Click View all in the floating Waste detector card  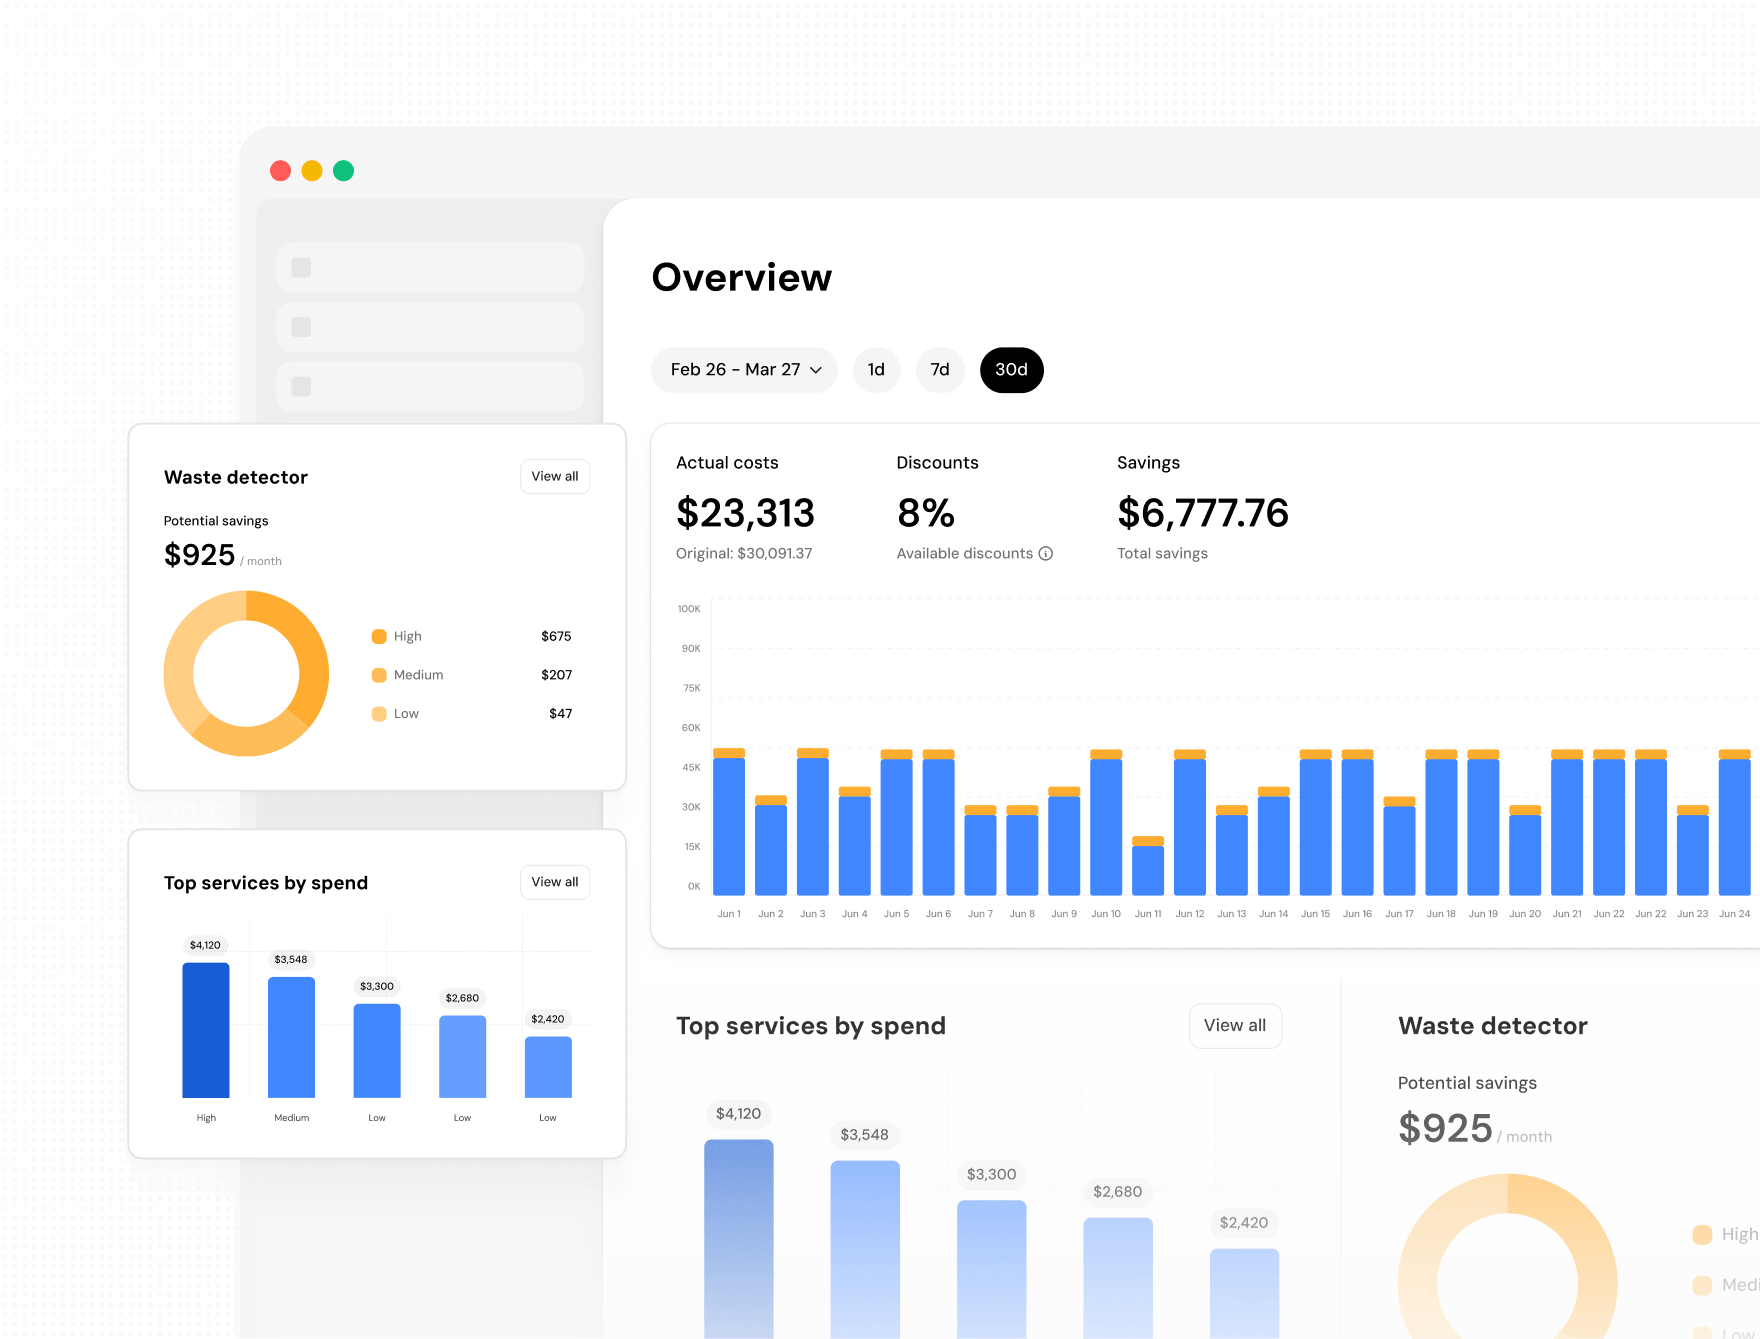point(555,476)
